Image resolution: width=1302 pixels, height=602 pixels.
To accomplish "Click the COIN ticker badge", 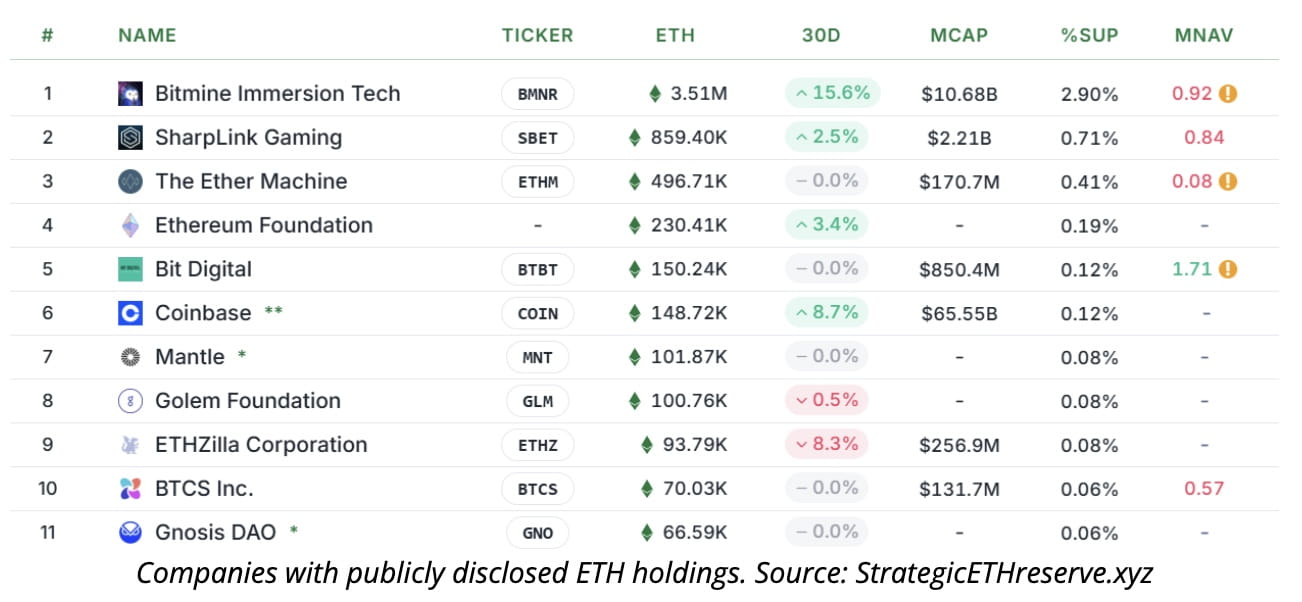I will (x=538, y=314).
